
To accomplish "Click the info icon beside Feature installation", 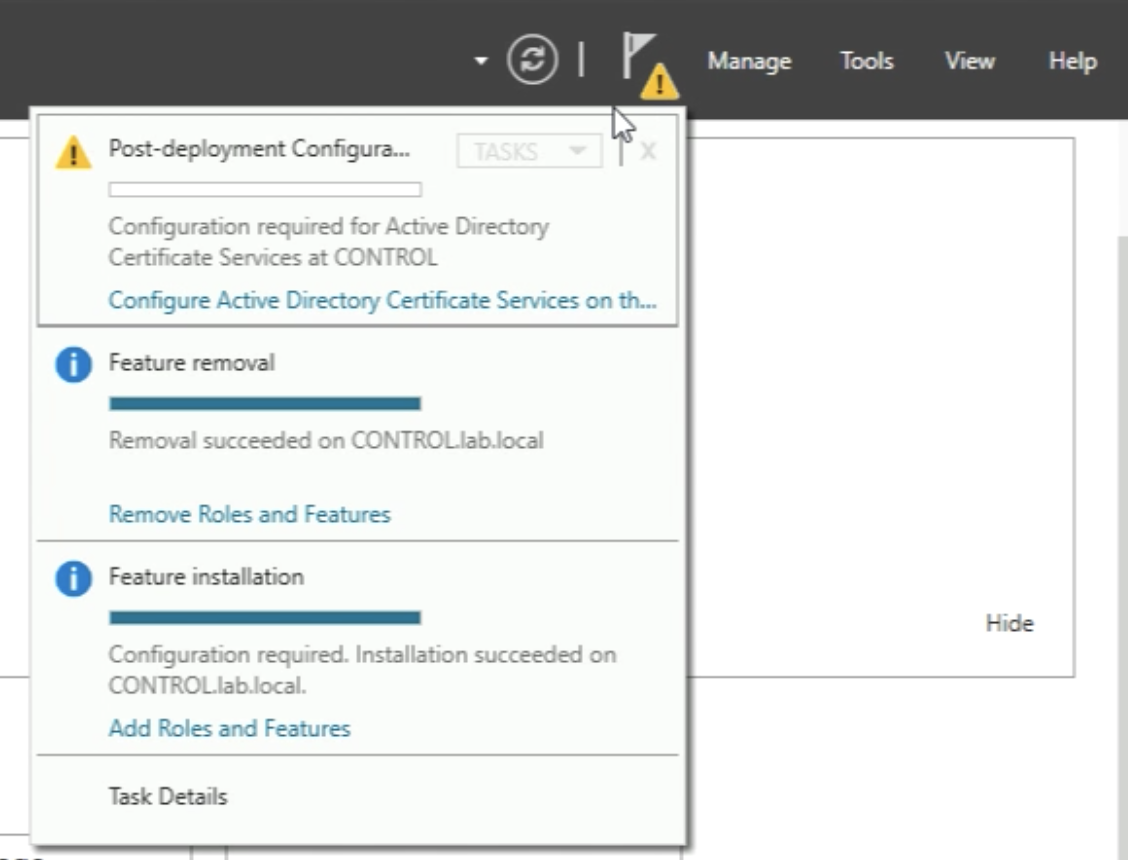I will (x=73, y=579).
